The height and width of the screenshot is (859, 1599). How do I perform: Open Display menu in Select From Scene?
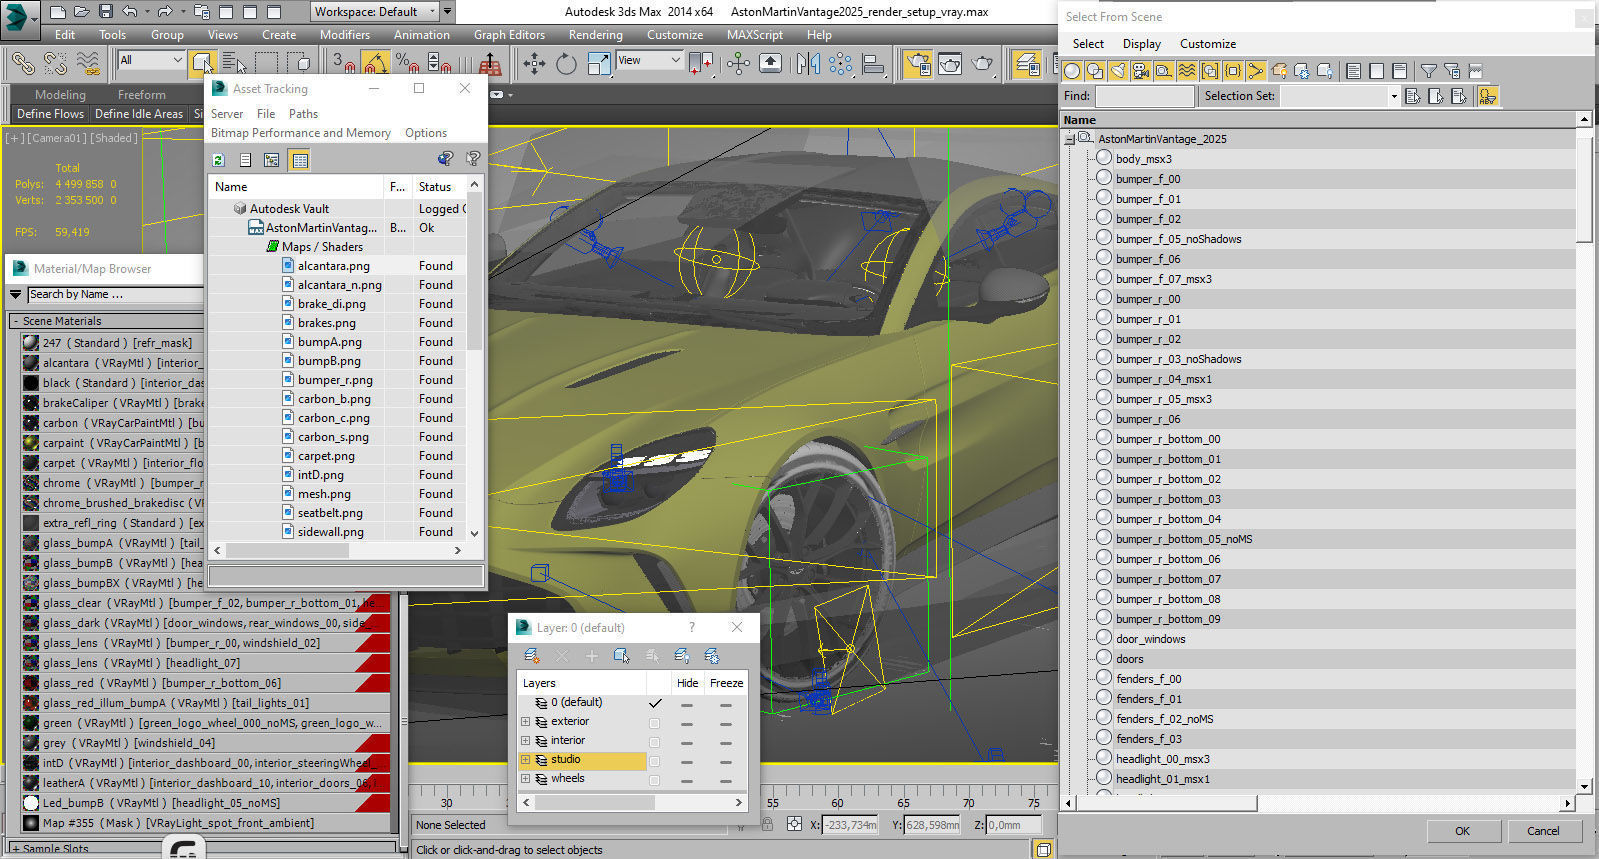click(x=1141, y=44)
